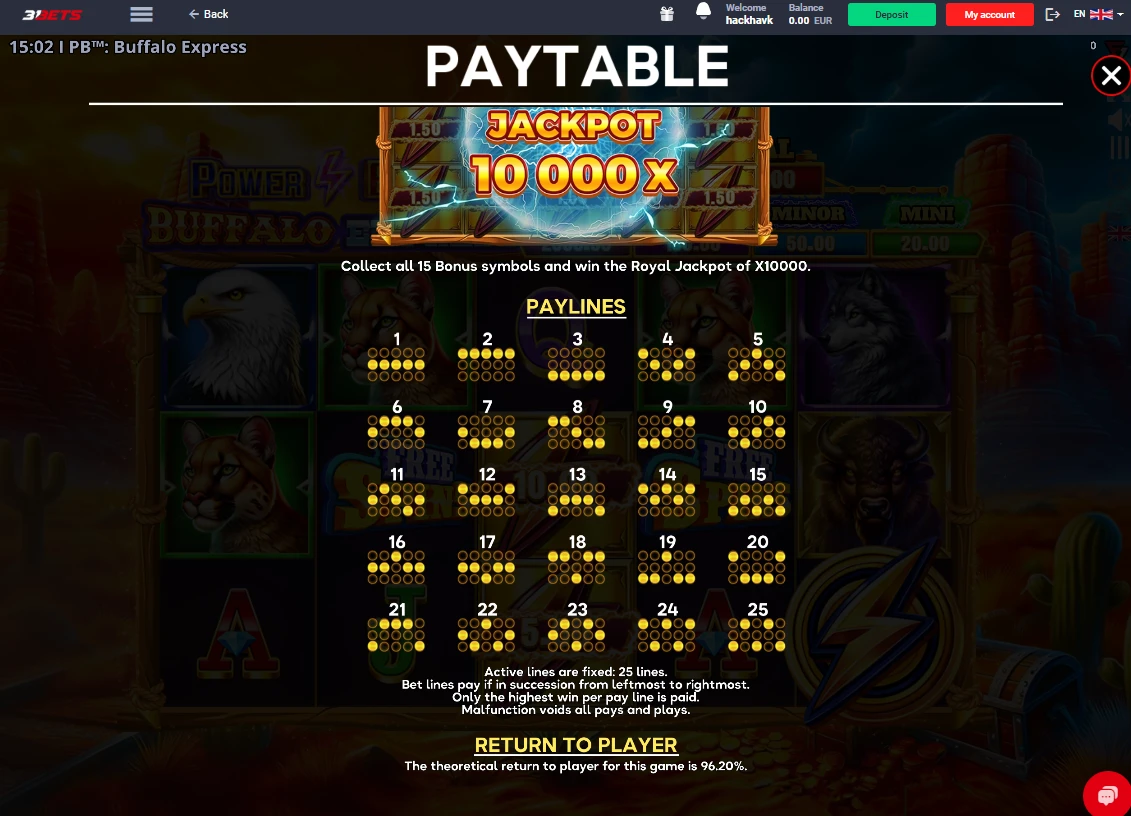Open the live chat bubble icon
The height and width of the screenshot is (816, 1131).
point(1106,795)
